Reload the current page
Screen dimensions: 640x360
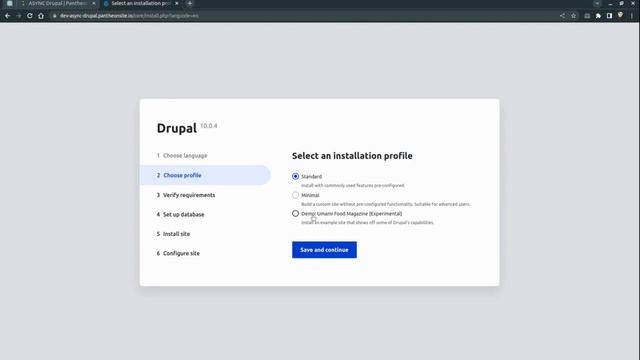coord(30,16)
